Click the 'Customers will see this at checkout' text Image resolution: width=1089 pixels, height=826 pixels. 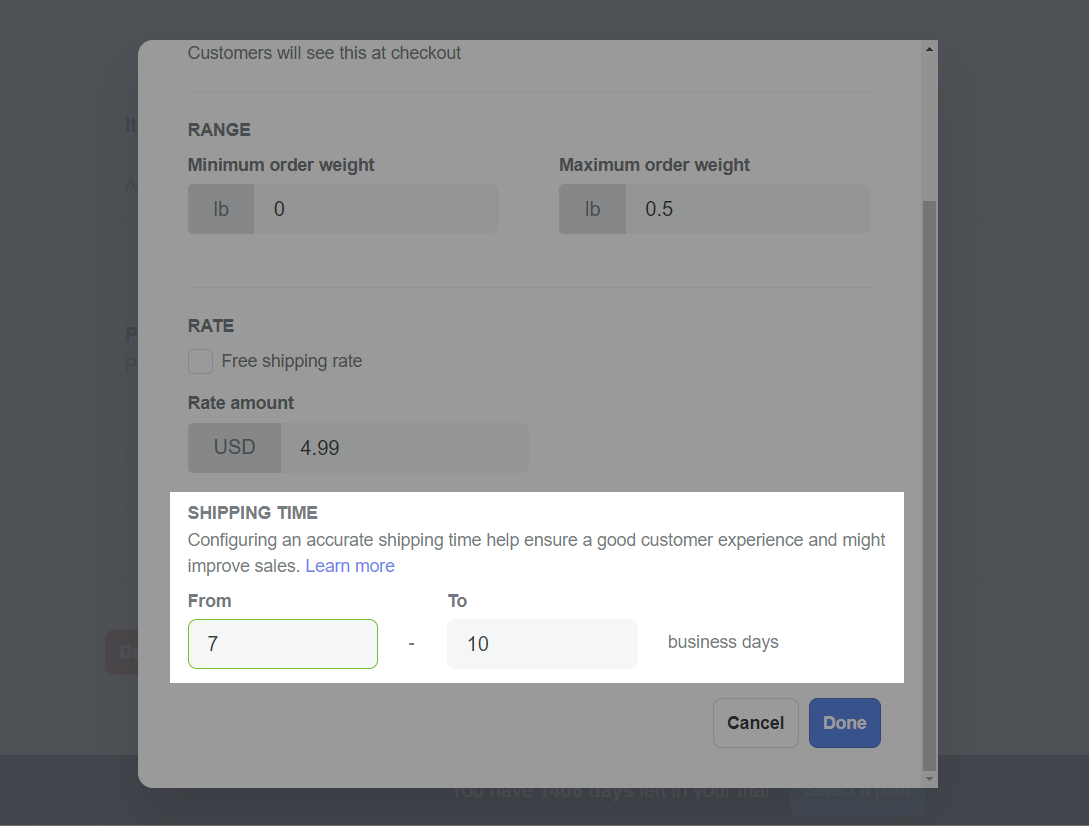(324, 53)
